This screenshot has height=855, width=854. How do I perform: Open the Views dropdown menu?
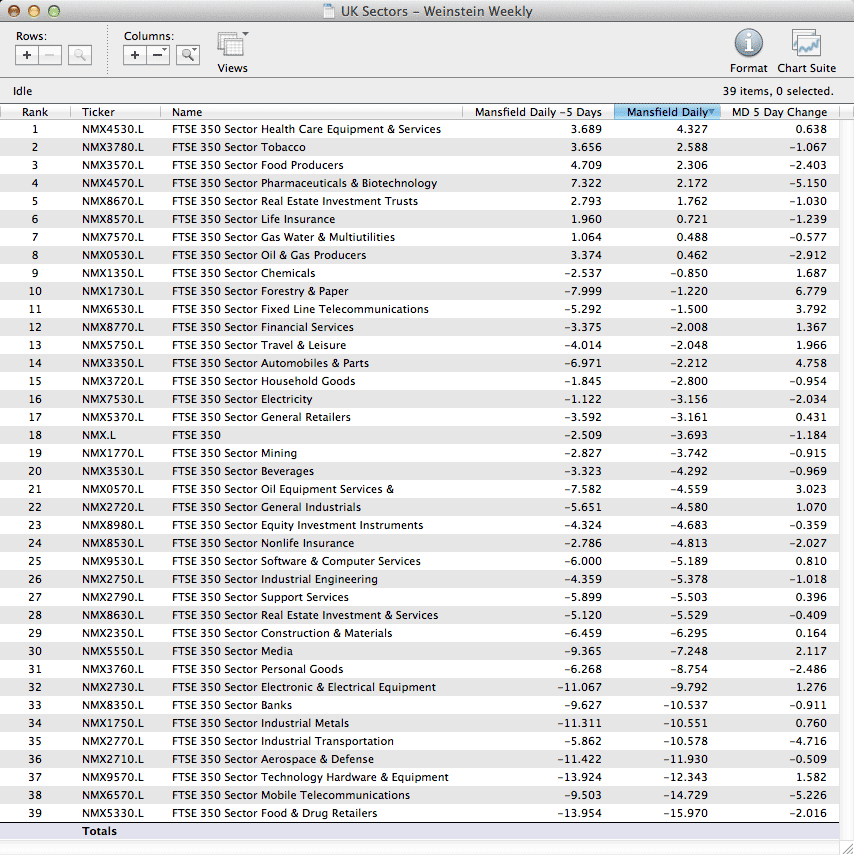pyautogui.click(x=232, y=46)
